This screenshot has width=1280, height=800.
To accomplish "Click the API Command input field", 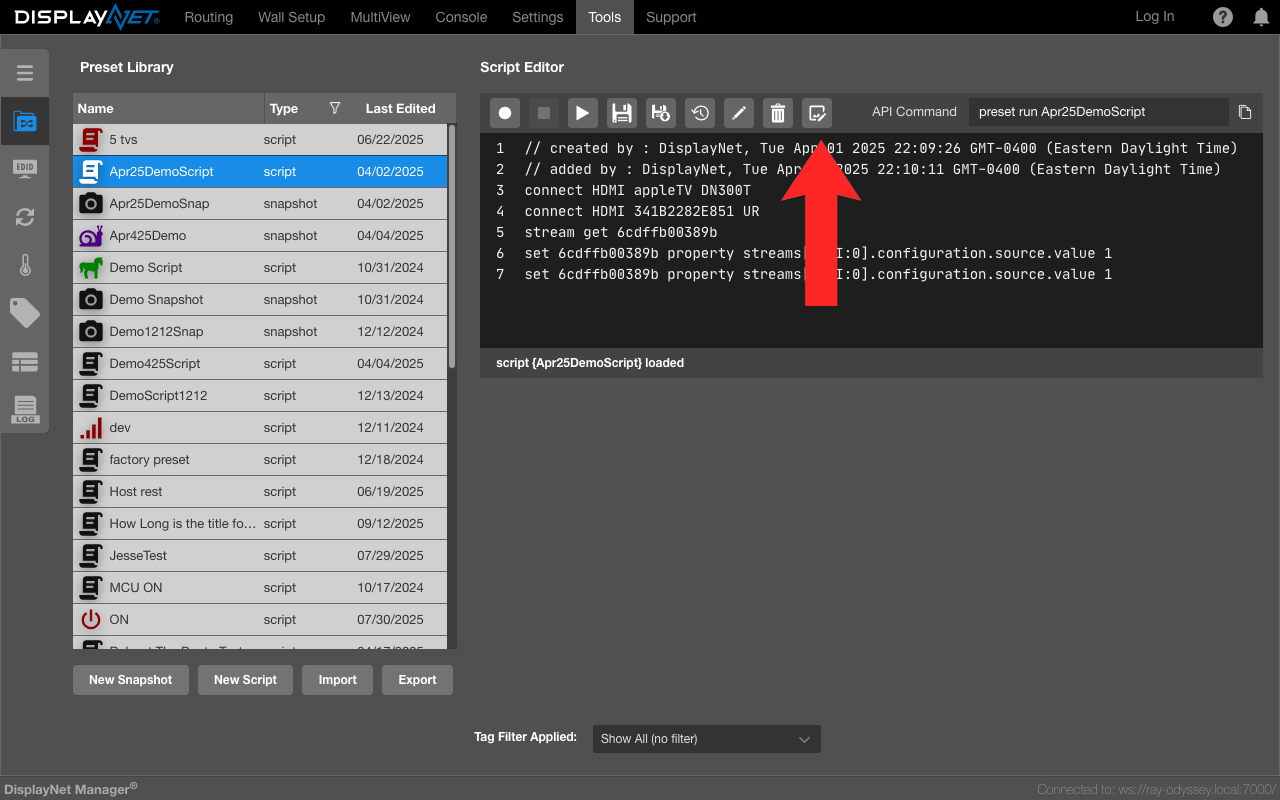I will (1098, 112).
